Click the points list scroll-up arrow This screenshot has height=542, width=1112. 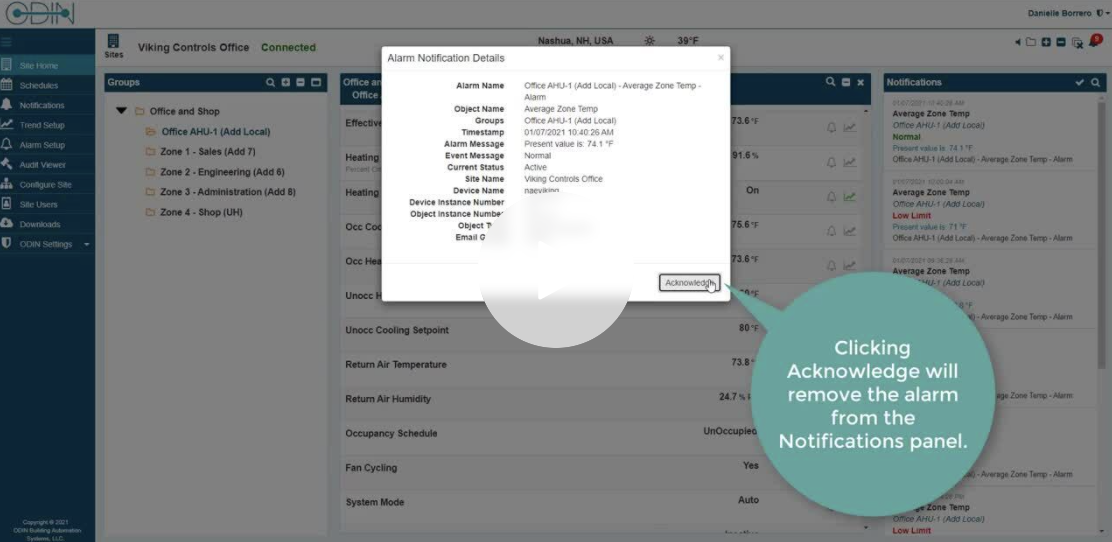point(865,111)
